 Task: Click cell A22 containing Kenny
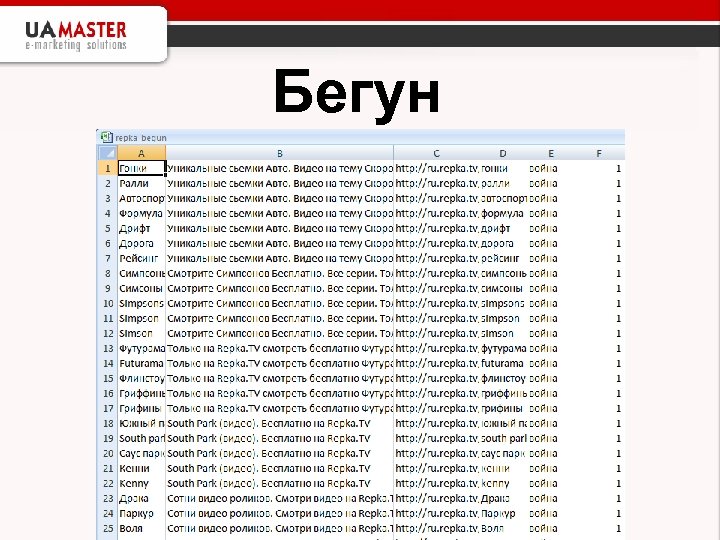pos(141,484)
